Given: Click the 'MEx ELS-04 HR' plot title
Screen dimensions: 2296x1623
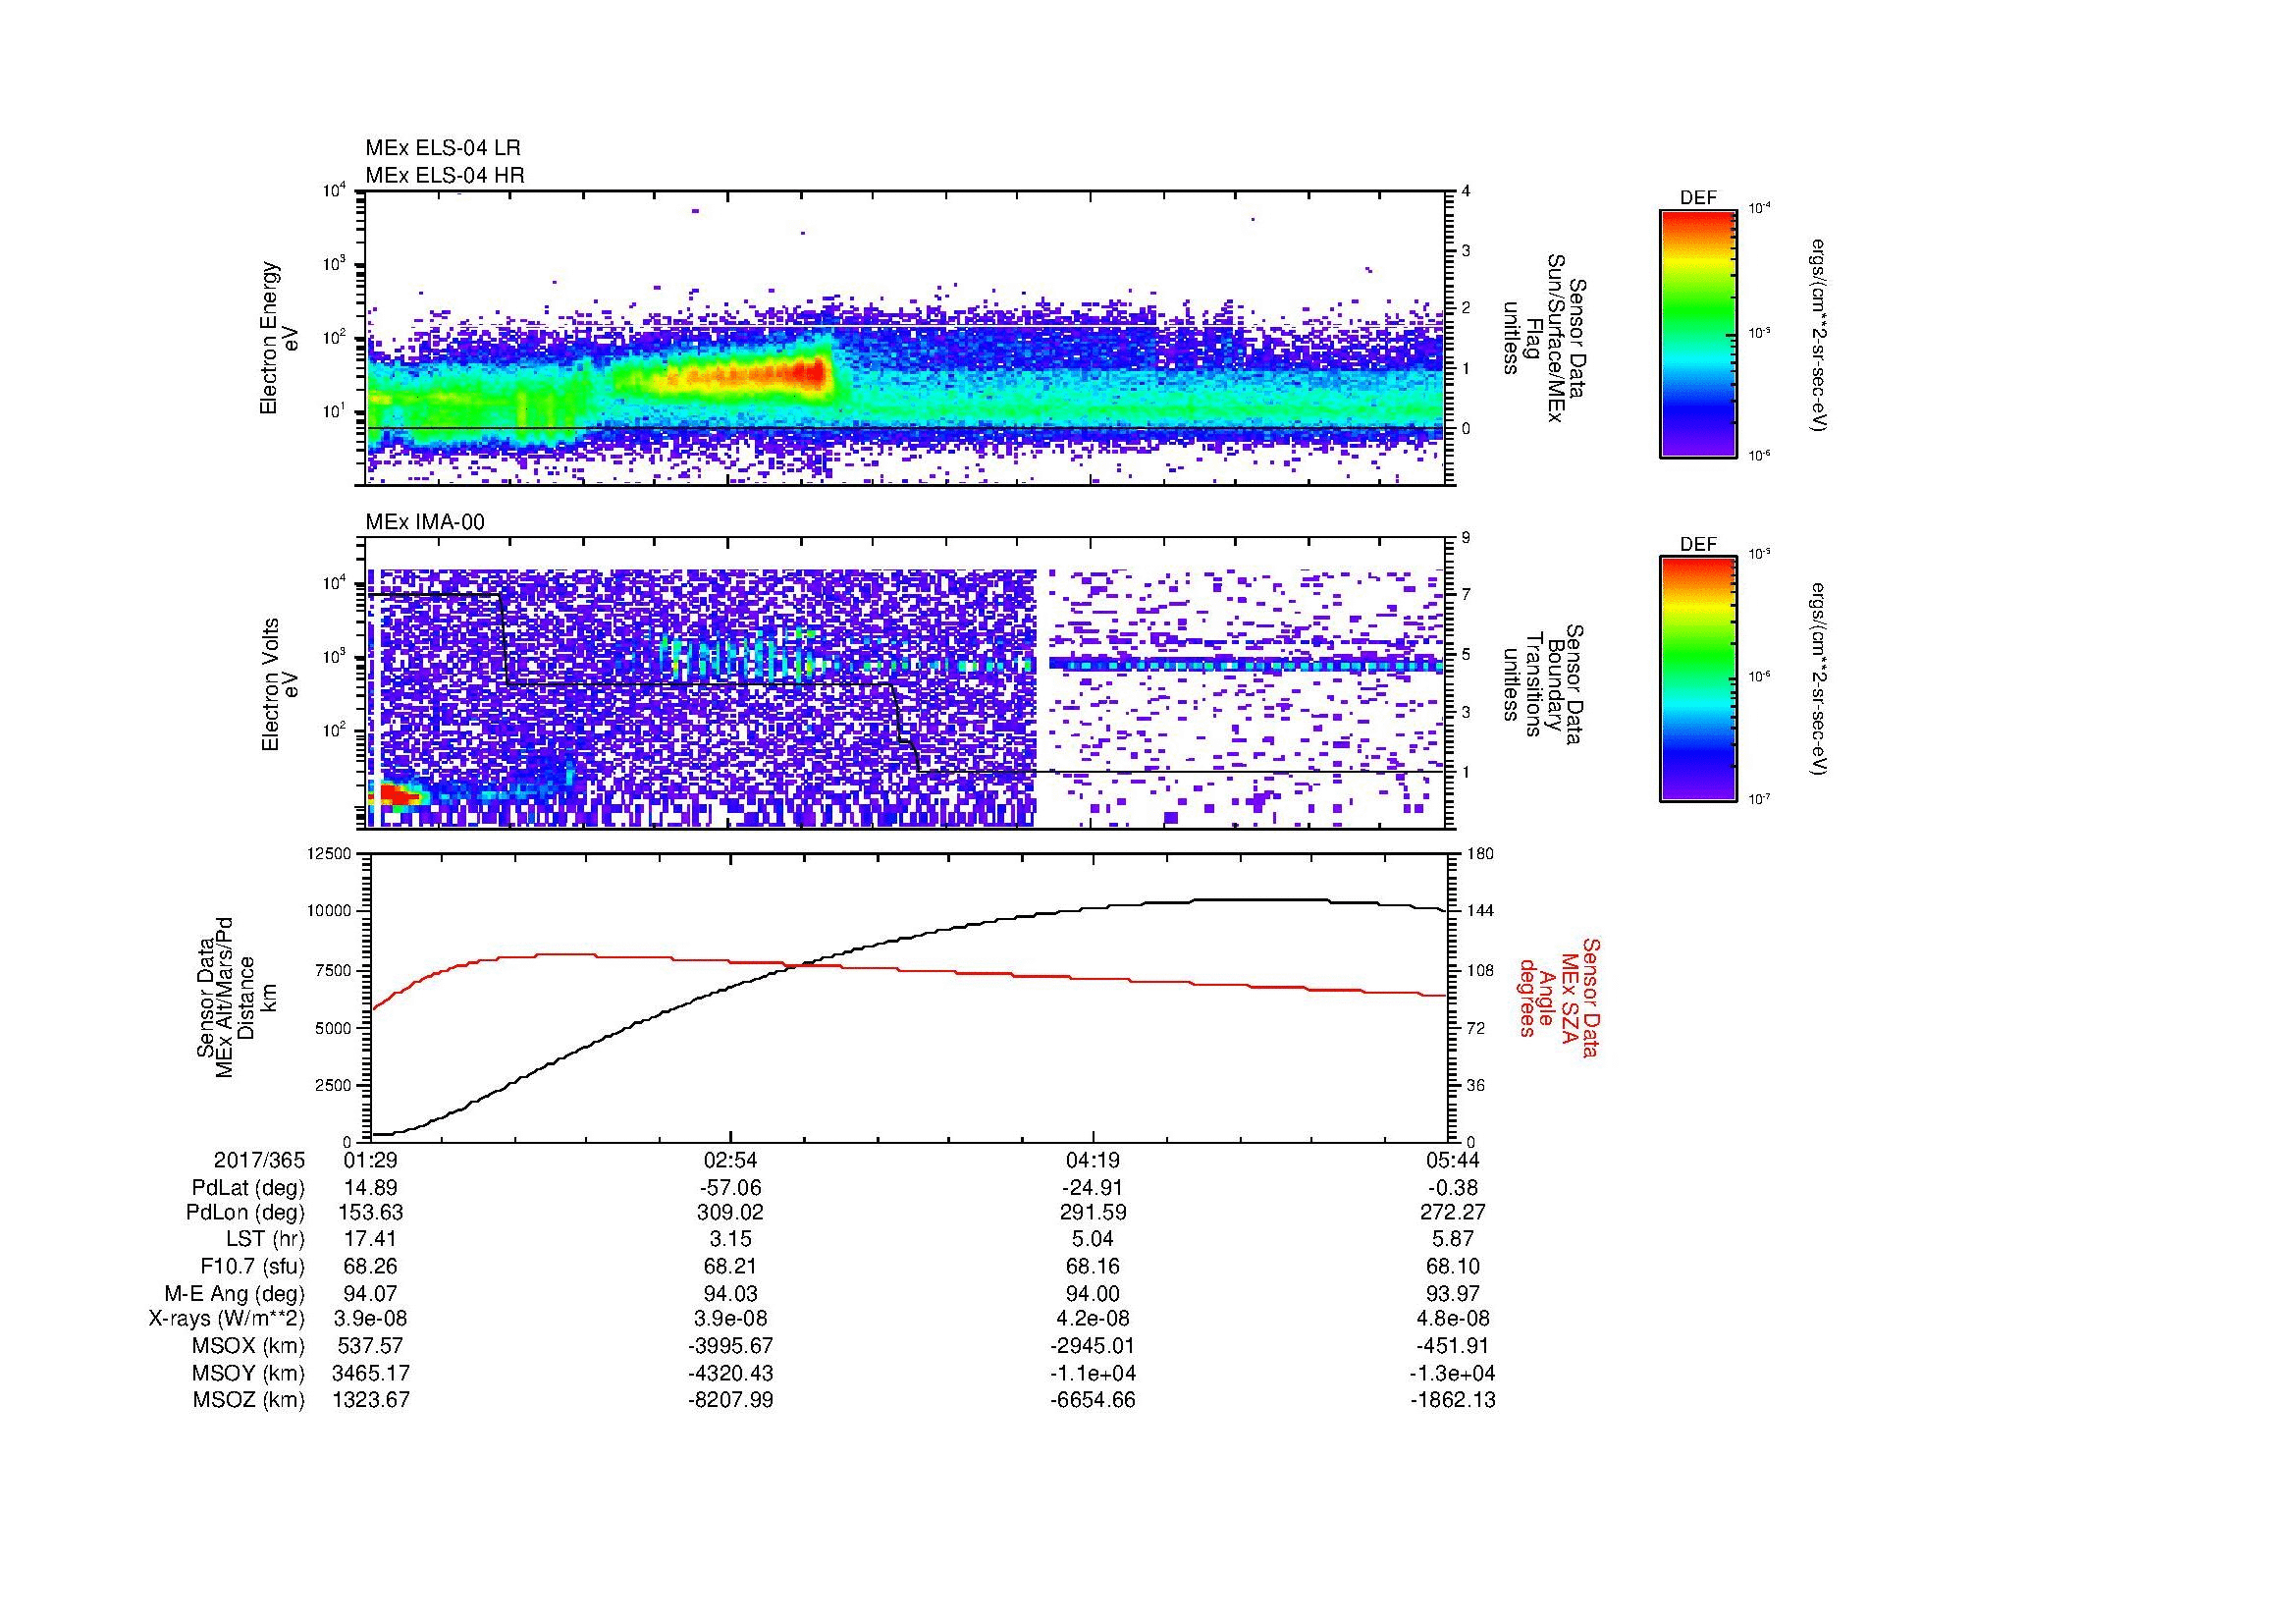Looking at the screenshot, I should click(x=445, y=175).
